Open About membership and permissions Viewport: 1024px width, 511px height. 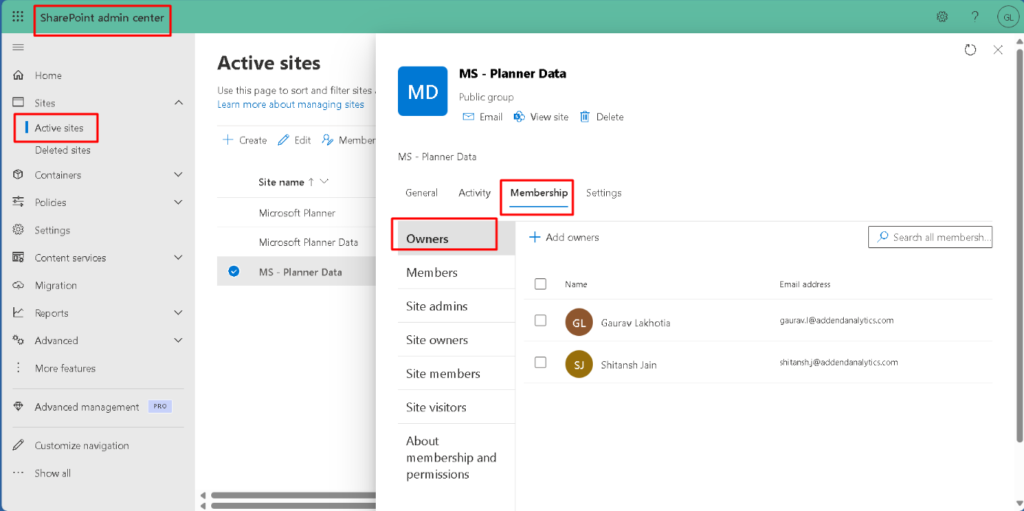[456, 457]
